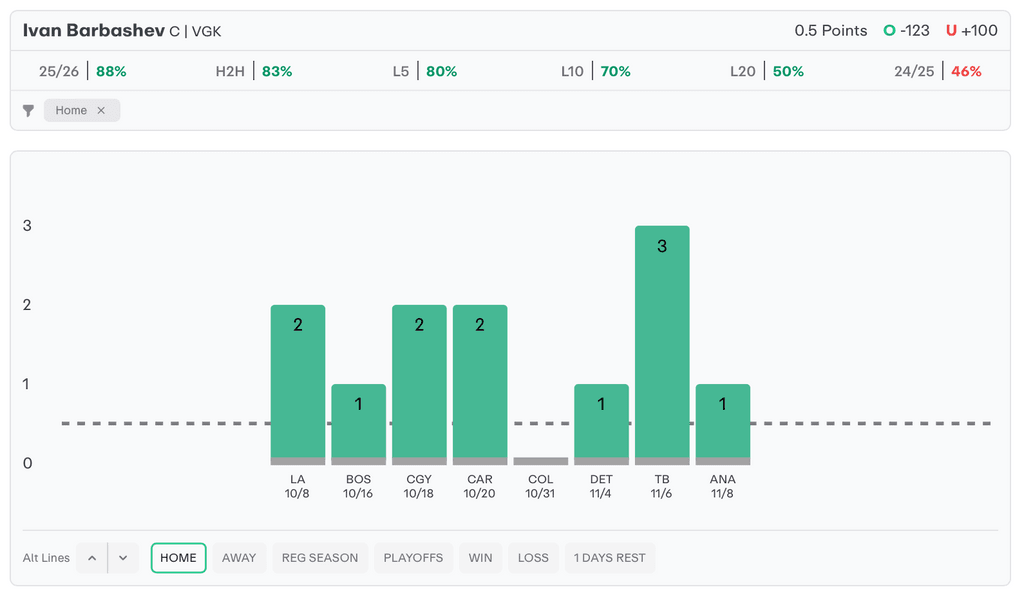Image resolution: width=1024 pixels, height=602 pixels.
Task: Remove the Home filter chip
Action: pyautogui.click(x=101, y=111)
